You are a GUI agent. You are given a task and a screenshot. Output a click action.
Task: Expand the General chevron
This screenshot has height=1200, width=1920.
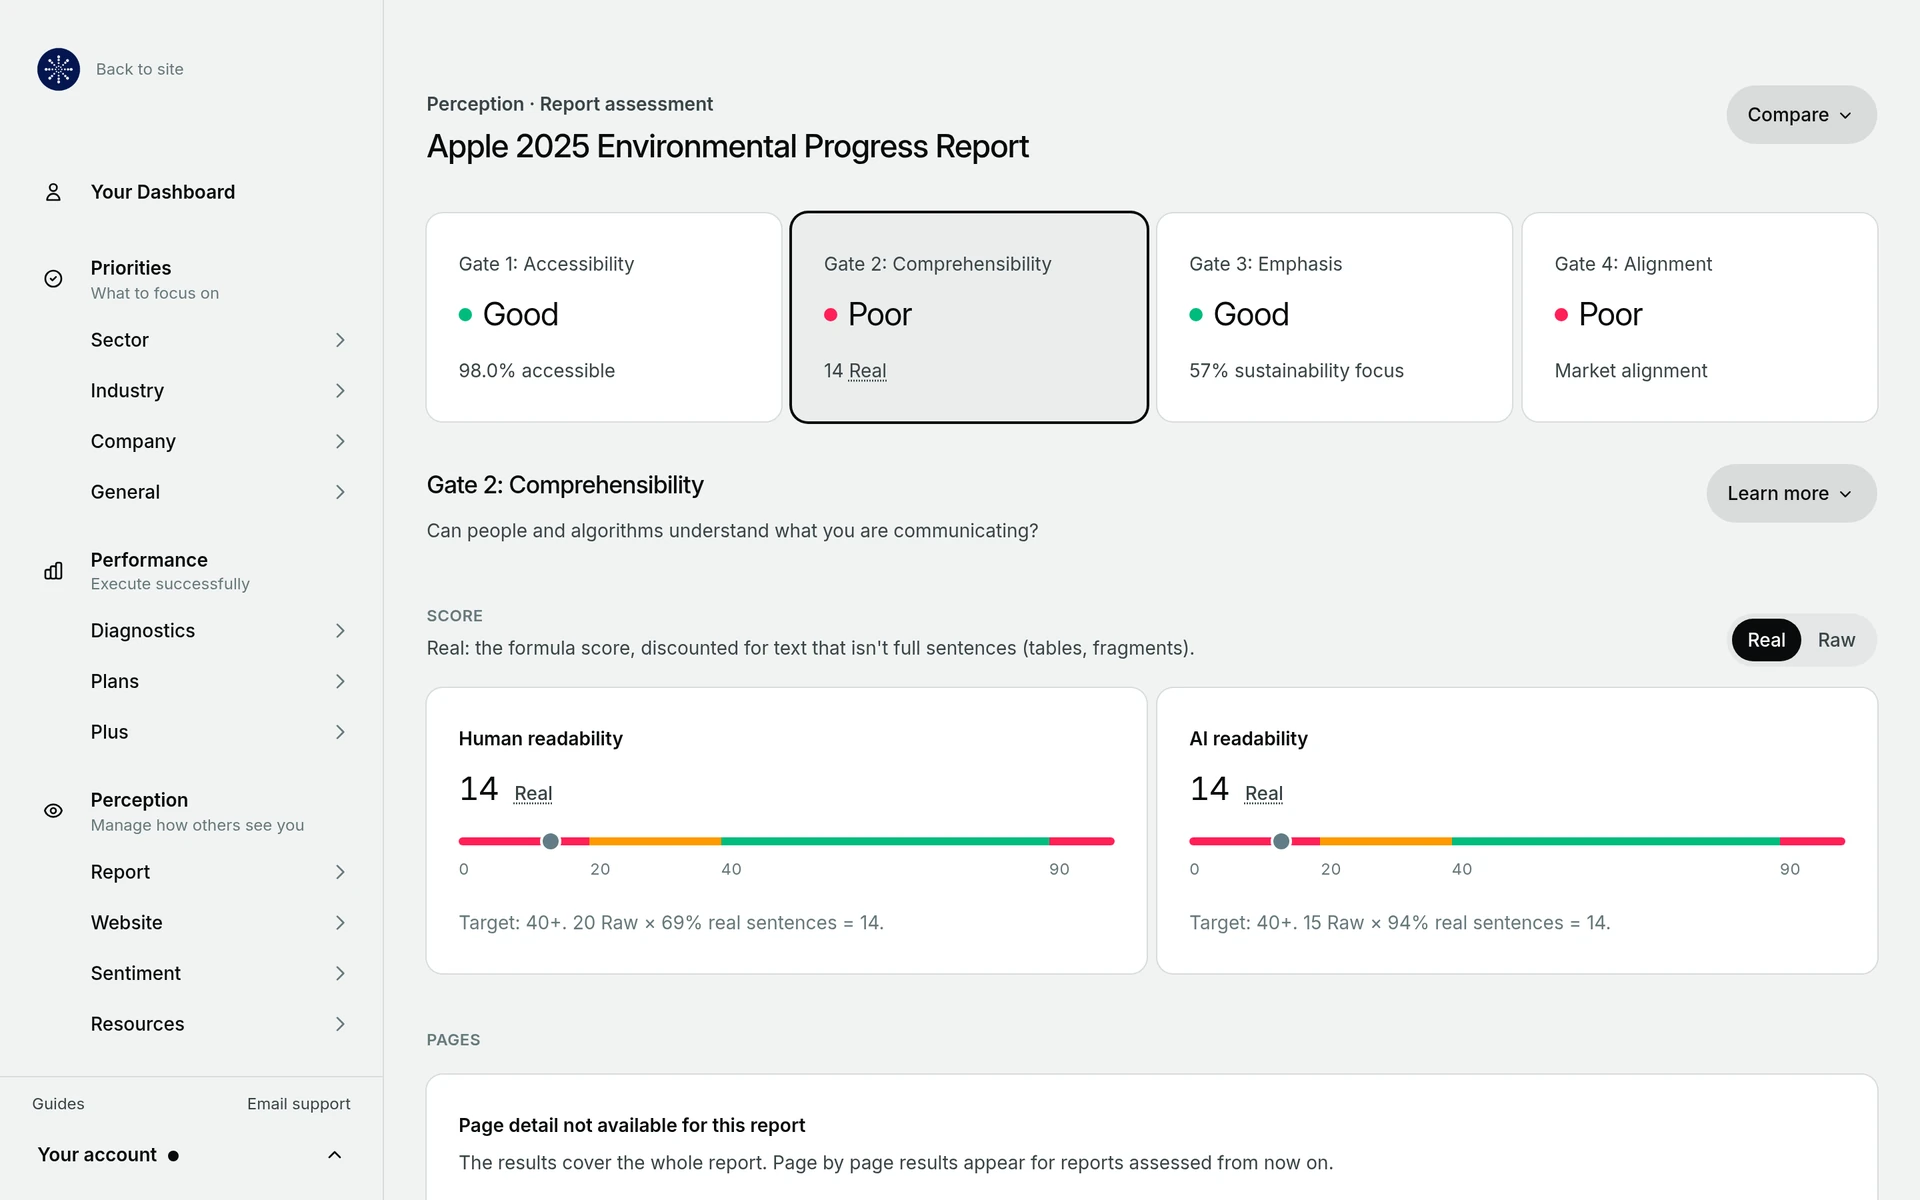340,492
